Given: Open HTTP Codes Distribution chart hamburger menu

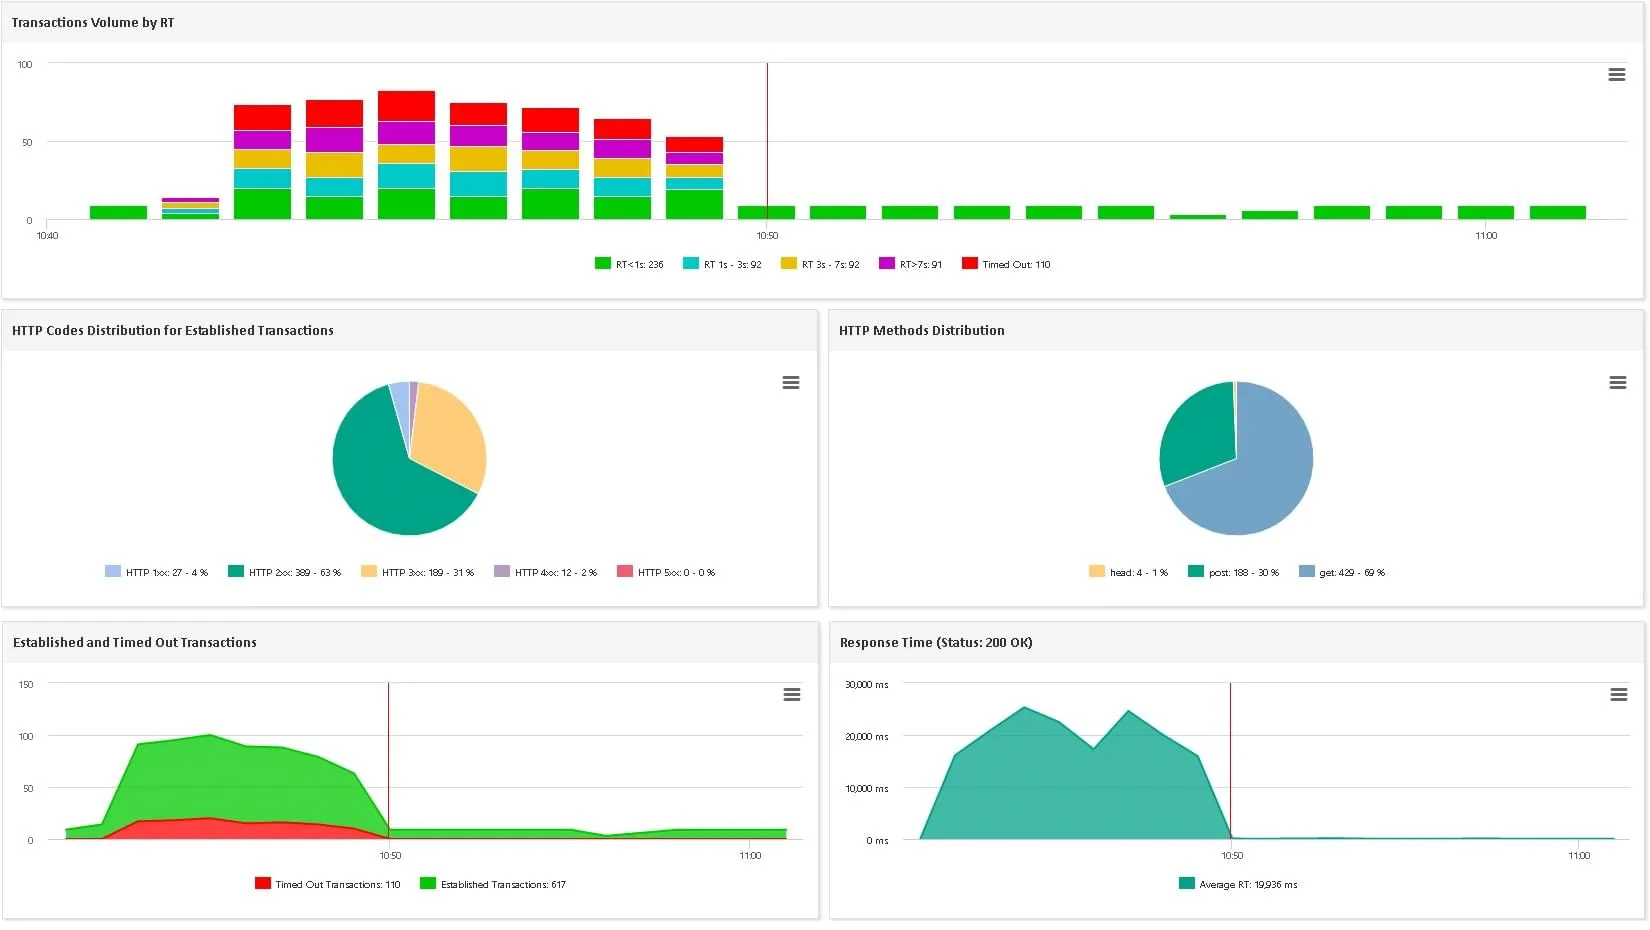Looking at the screenshot, I should point(790,383).
